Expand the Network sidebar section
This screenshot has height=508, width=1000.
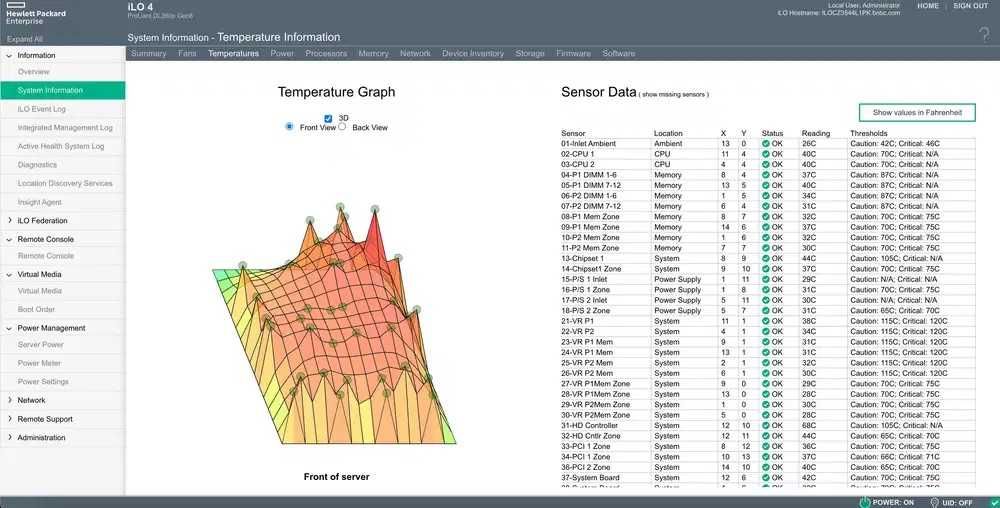pyautogui.click(x=9, y=400)
